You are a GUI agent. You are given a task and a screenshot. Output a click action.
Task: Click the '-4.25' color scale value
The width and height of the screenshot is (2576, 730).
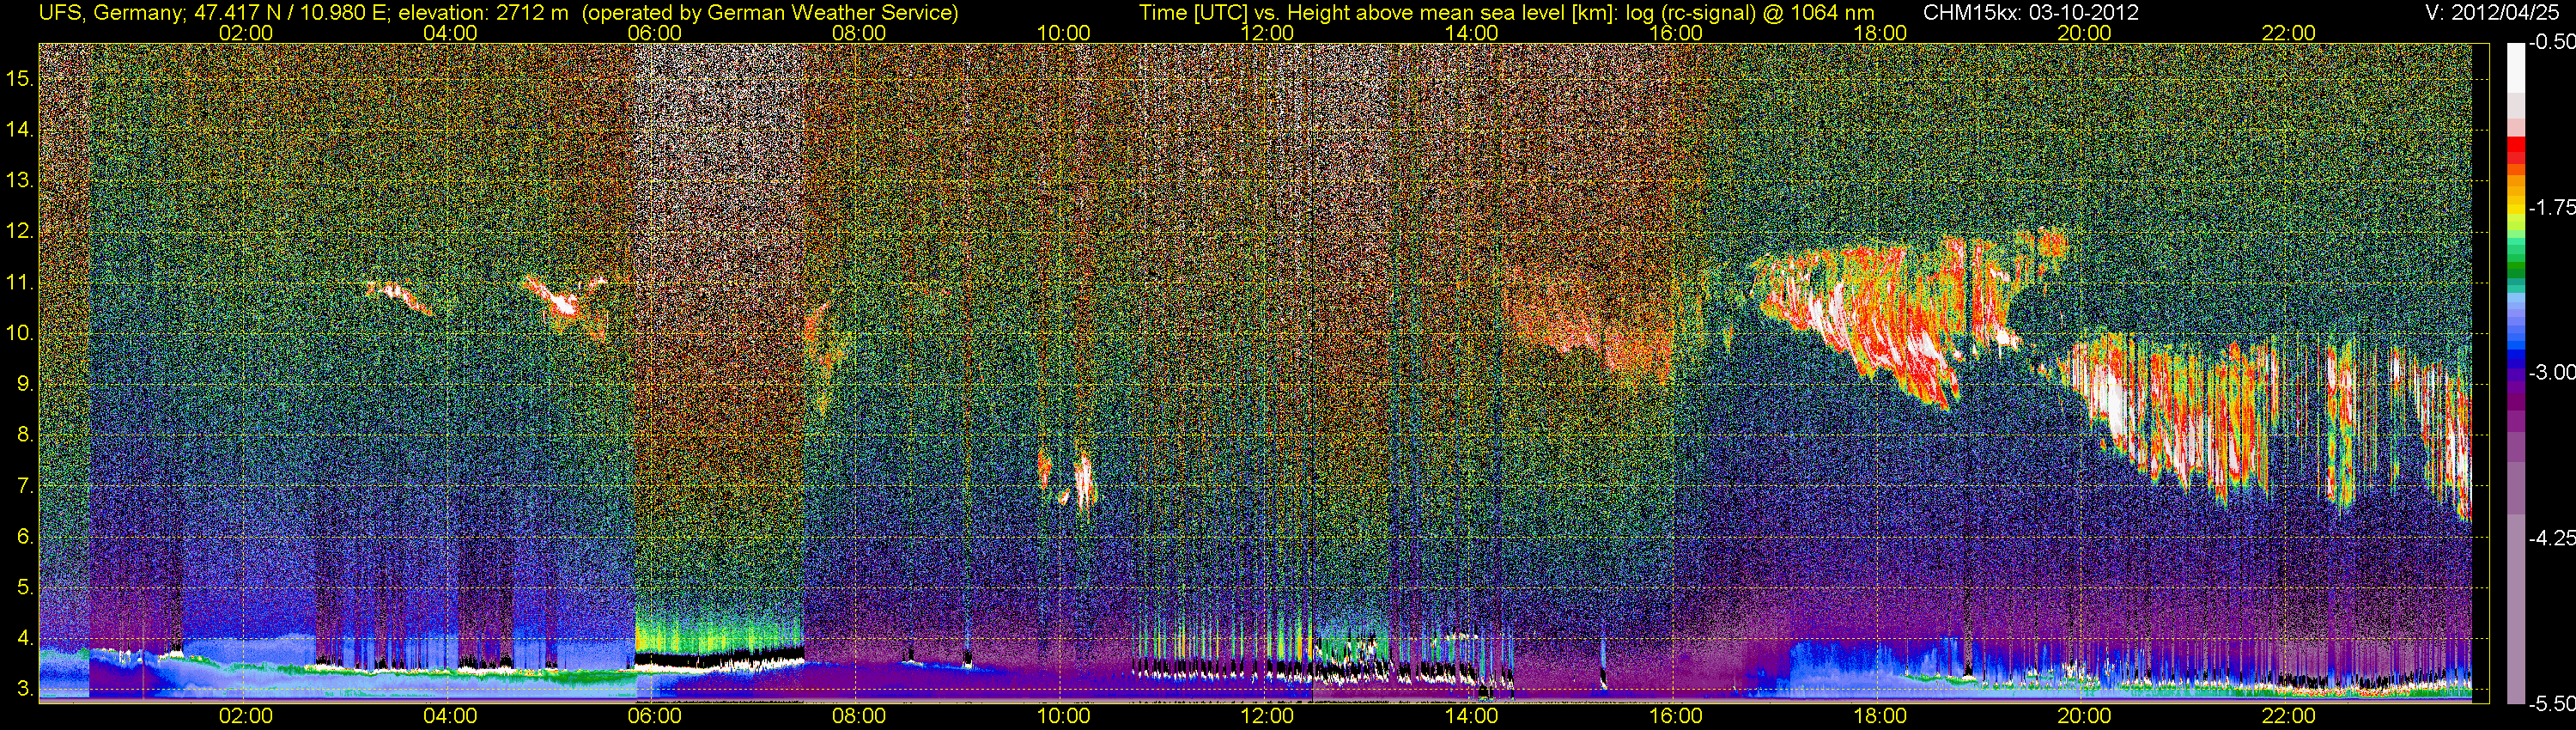coord(2551,538)
